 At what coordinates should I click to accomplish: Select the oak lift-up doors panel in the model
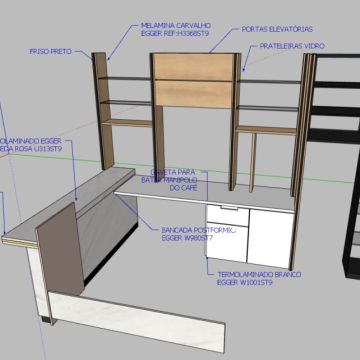tap(193, 80)
